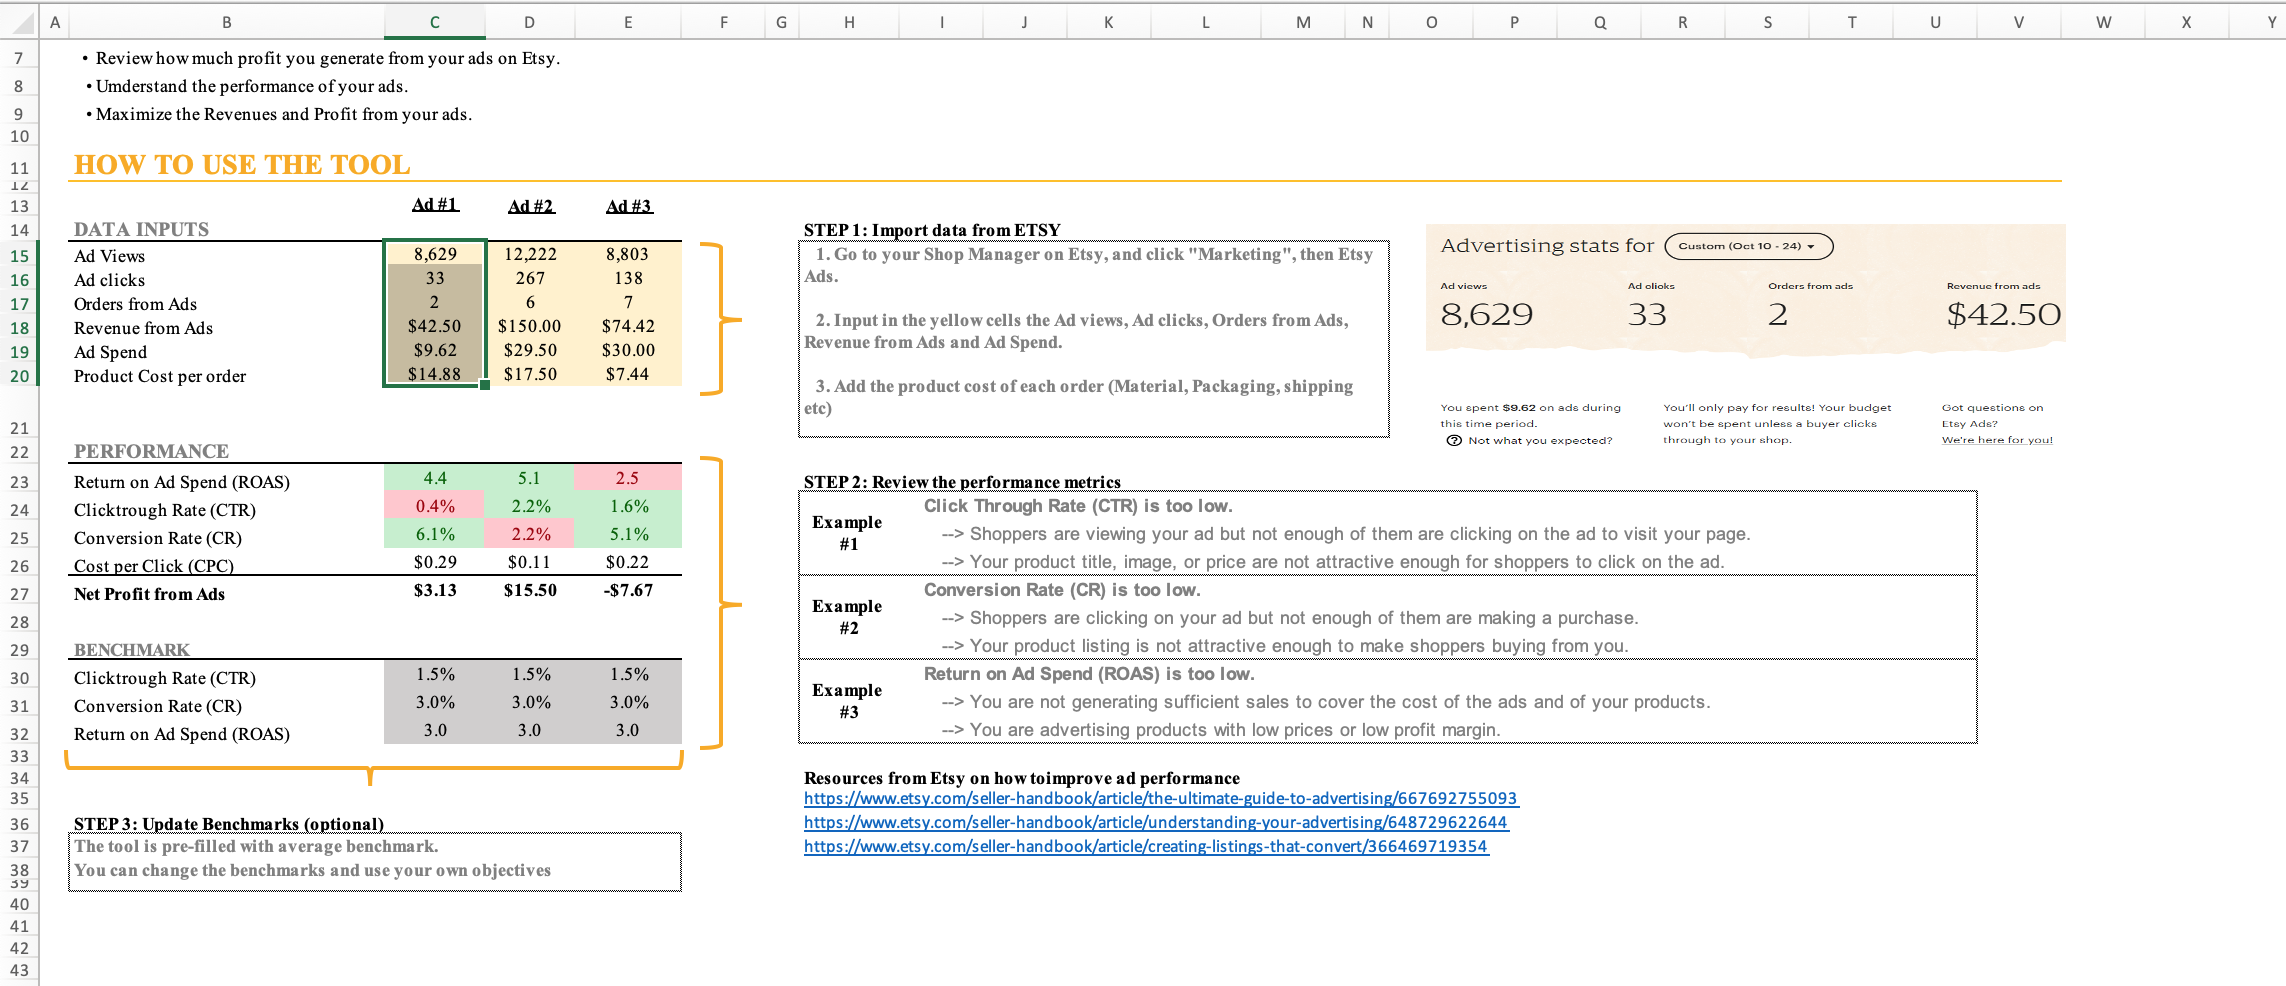Click the Return on Ad Spend (ROAS) performance label
Viewport: 2286px width, 986px height.
(x=182, y=482)
